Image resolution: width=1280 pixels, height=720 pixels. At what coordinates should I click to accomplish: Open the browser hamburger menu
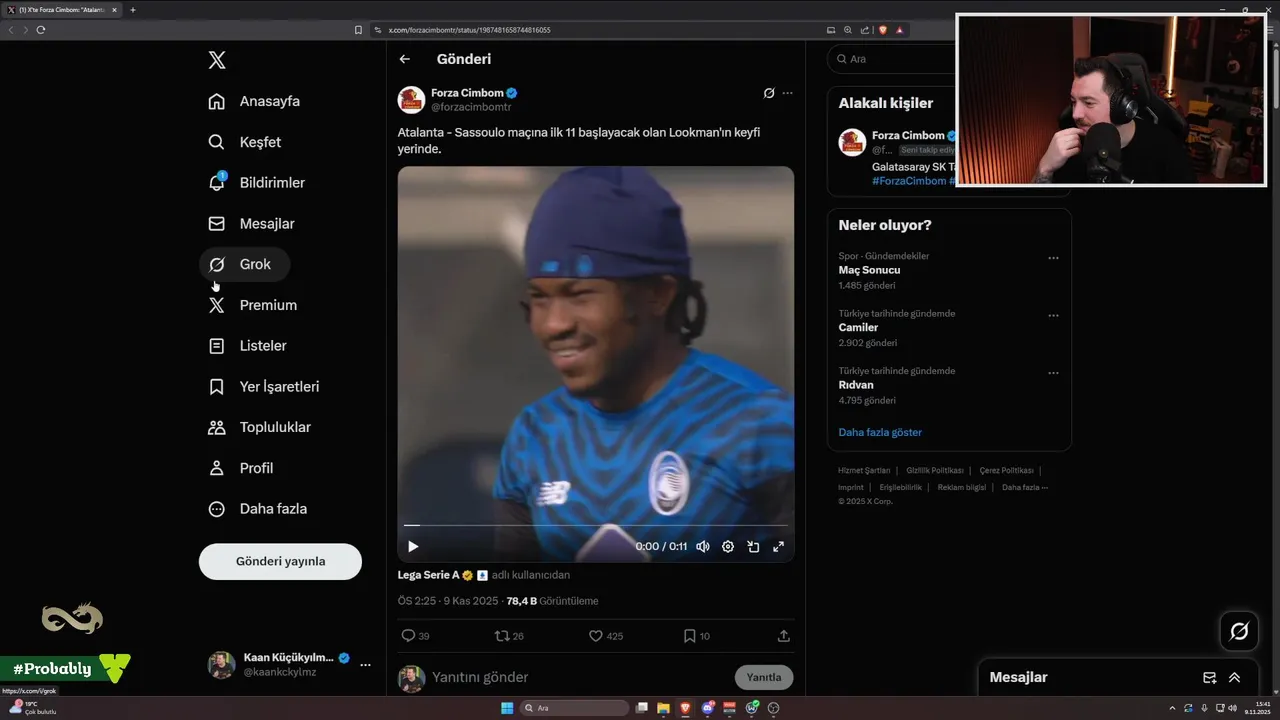(1272, 30)
